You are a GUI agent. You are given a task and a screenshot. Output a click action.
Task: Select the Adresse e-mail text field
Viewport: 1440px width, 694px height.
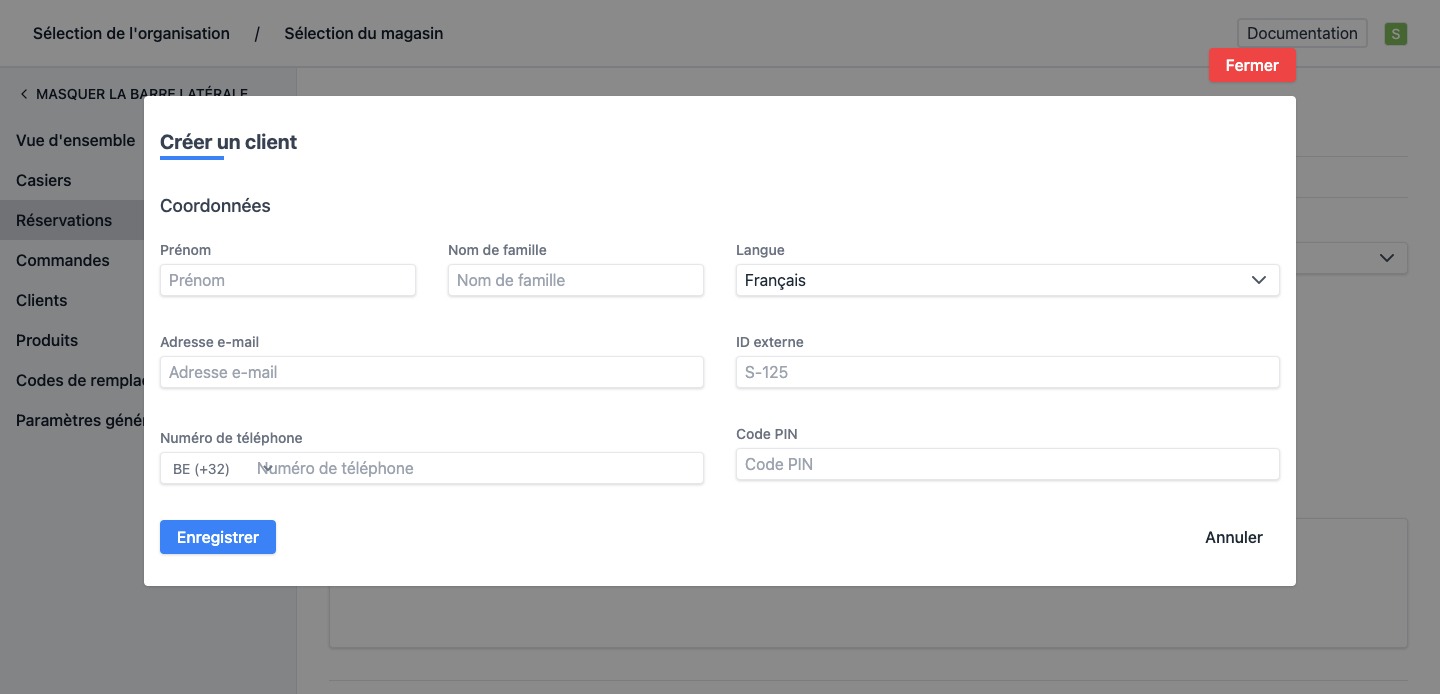click(x=432, y=372)
